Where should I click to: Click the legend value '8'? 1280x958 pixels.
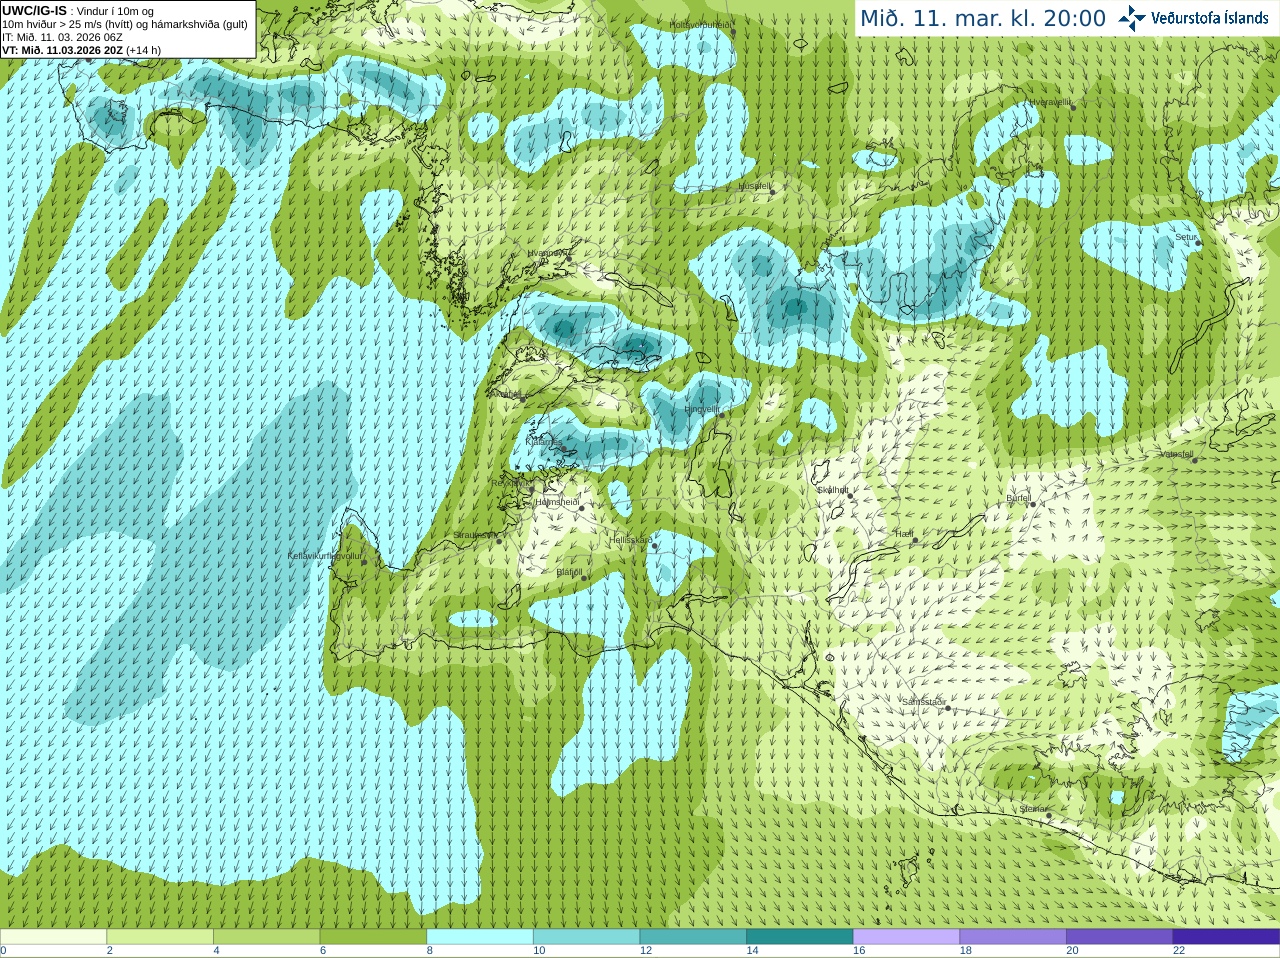pos(430,951)
